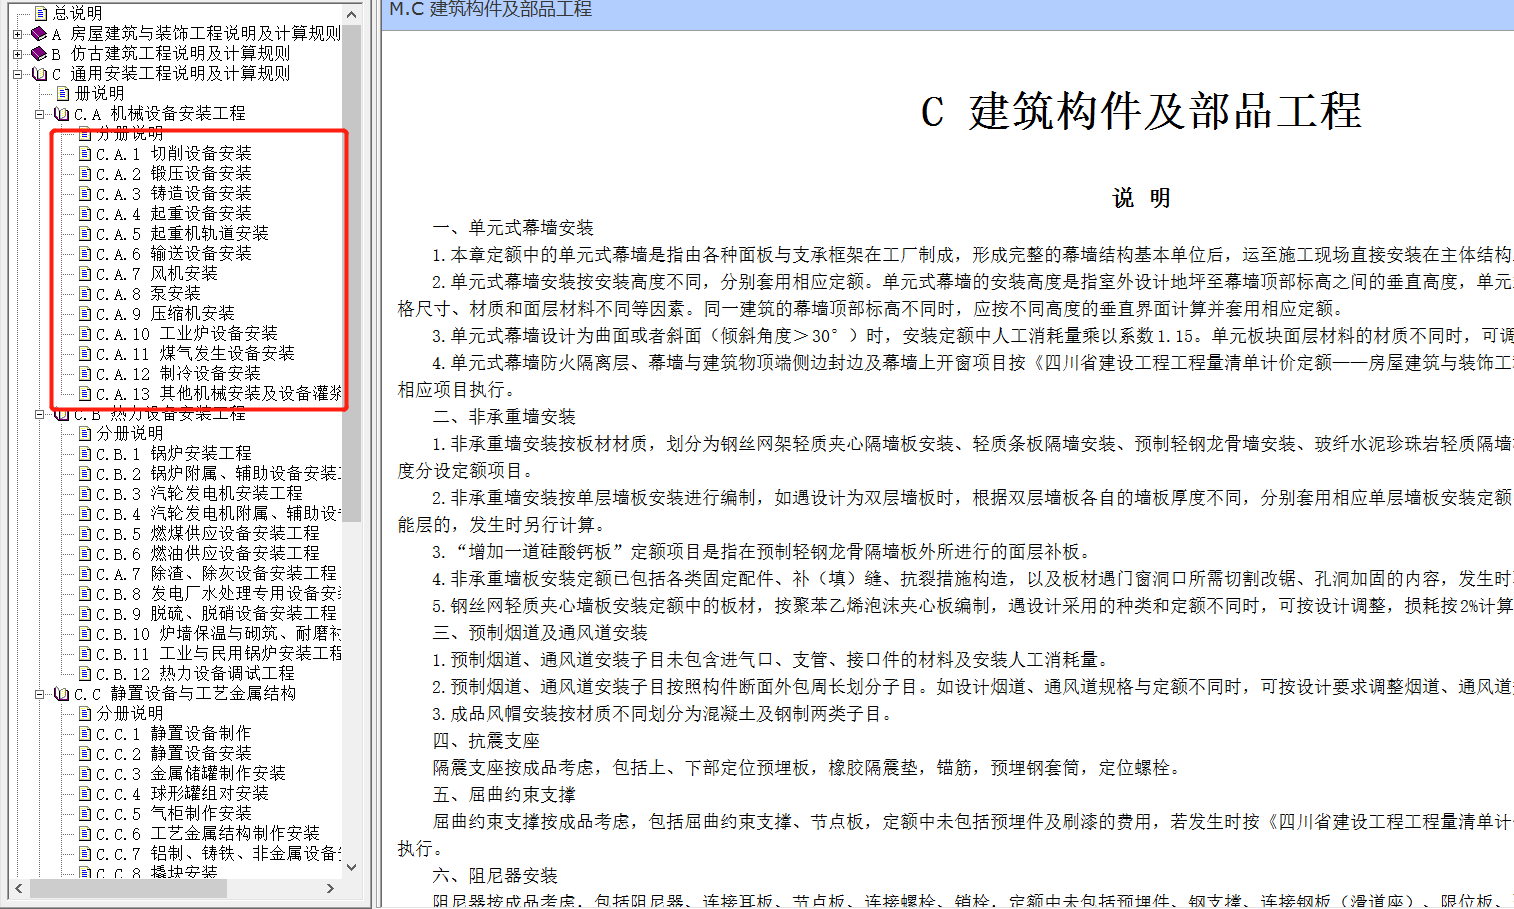
Task: Click the open book icon beside C.A 机械设备安装工程
Action: (61, 113)
